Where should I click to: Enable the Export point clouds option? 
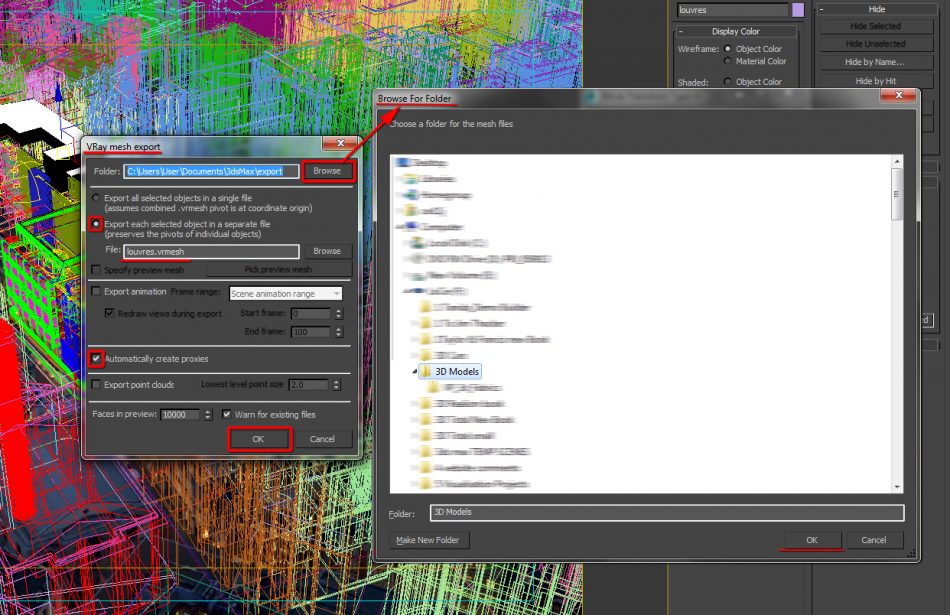95,384
